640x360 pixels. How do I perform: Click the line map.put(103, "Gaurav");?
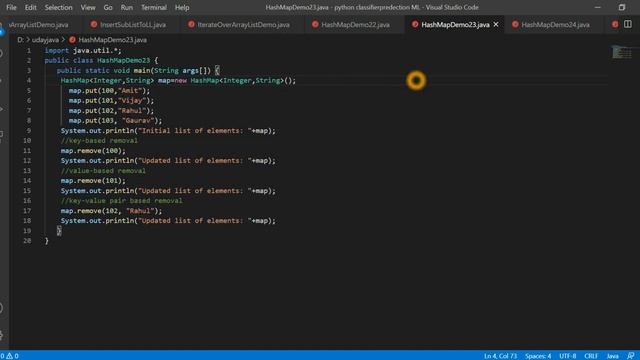point(115,120)
